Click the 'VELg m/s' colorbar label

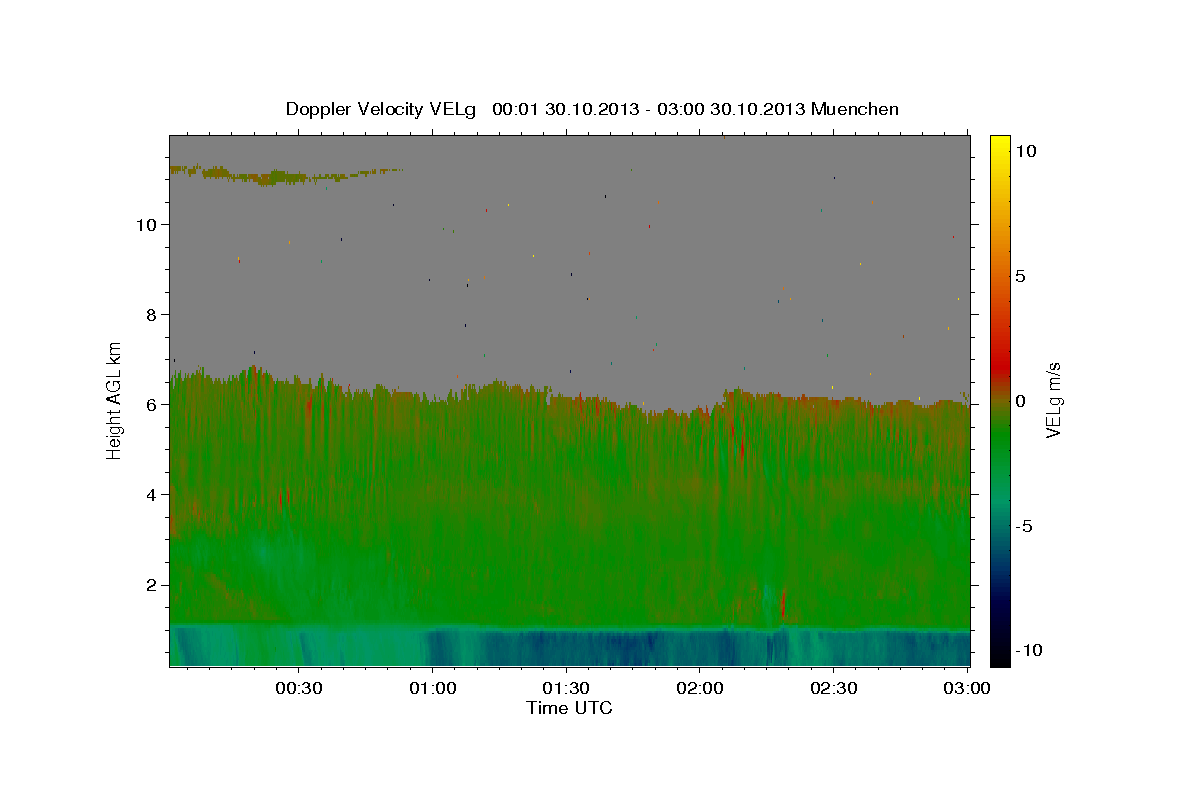1053,400
